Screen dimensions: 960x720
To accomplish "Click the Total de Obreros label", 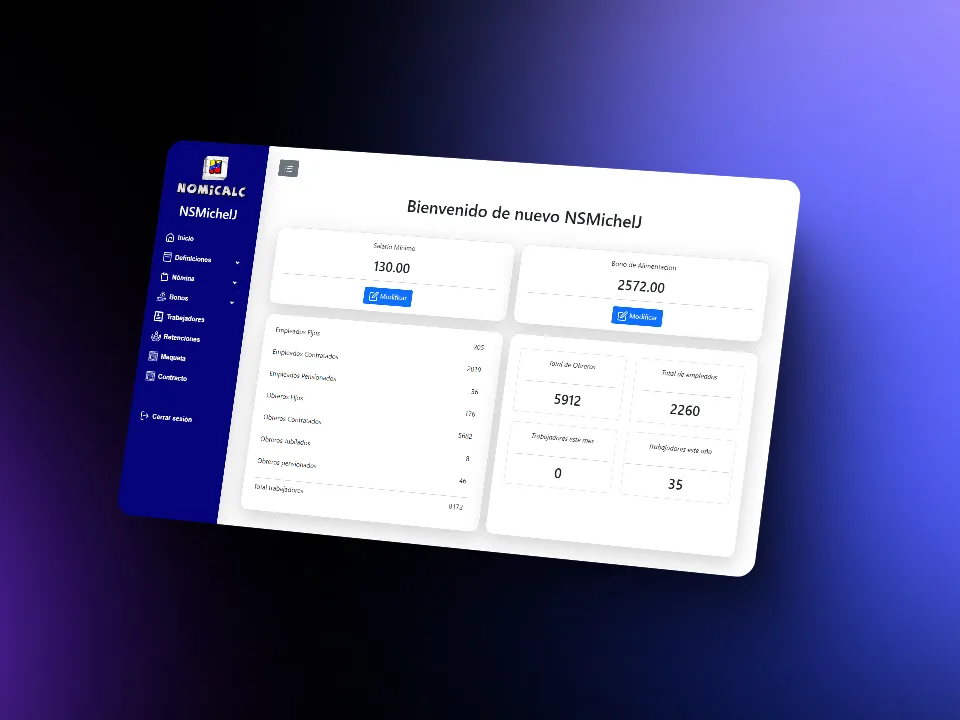I will pyautogui.click(x=572, y=366).
